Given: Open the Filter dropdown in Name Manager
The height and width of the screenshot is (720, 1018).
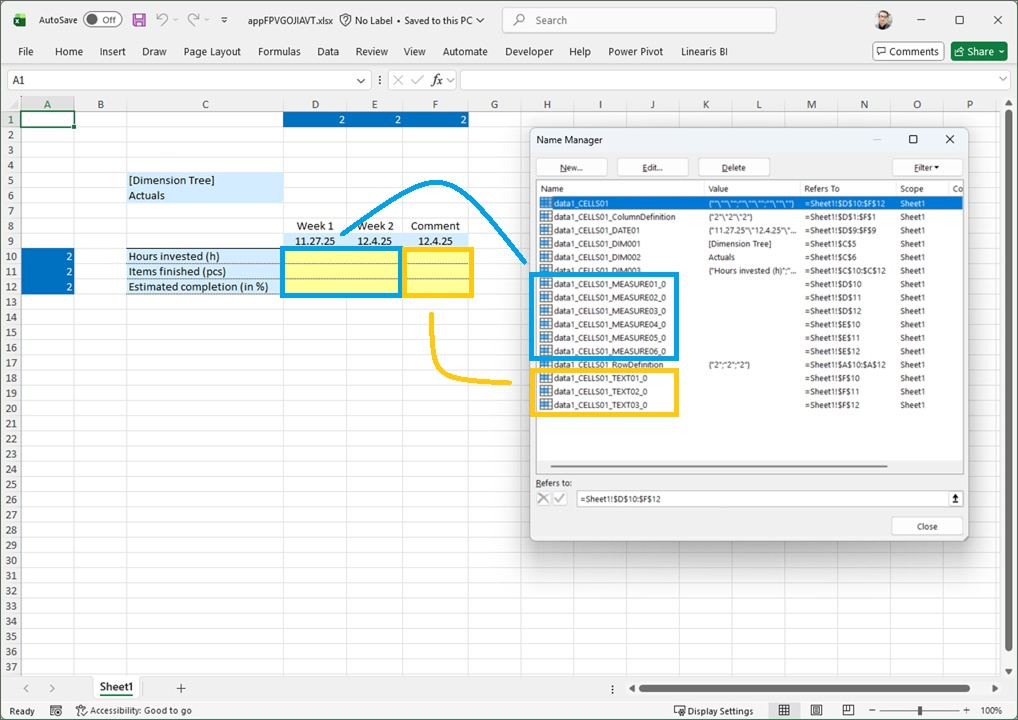Looking at the screenshot, I should [927, 168].
